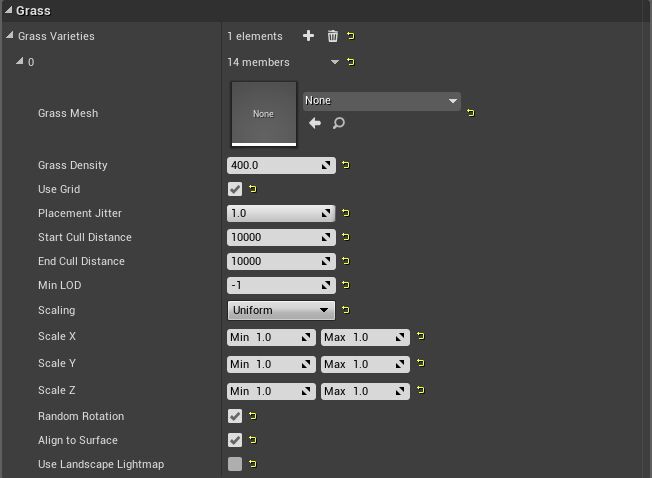The image size is (652, 478).
Task: Add a new Grass Varieties element
Action: coord(308,36)
